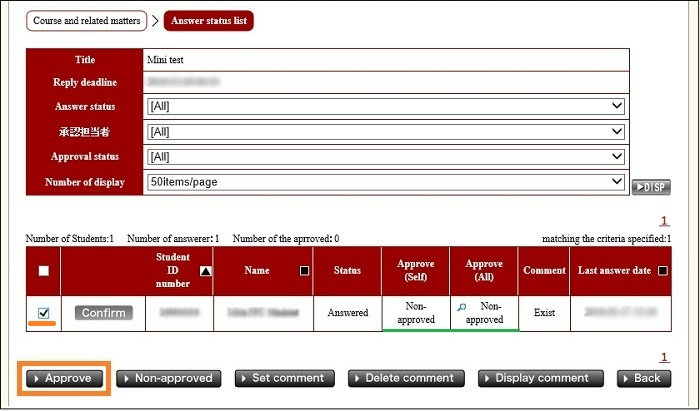Image resolution: width=700 pixels, height=411 pixels.
Task: Click magnifier icon in Approve (All) cell
Action: pyautogui.click(x=462, y=307)
